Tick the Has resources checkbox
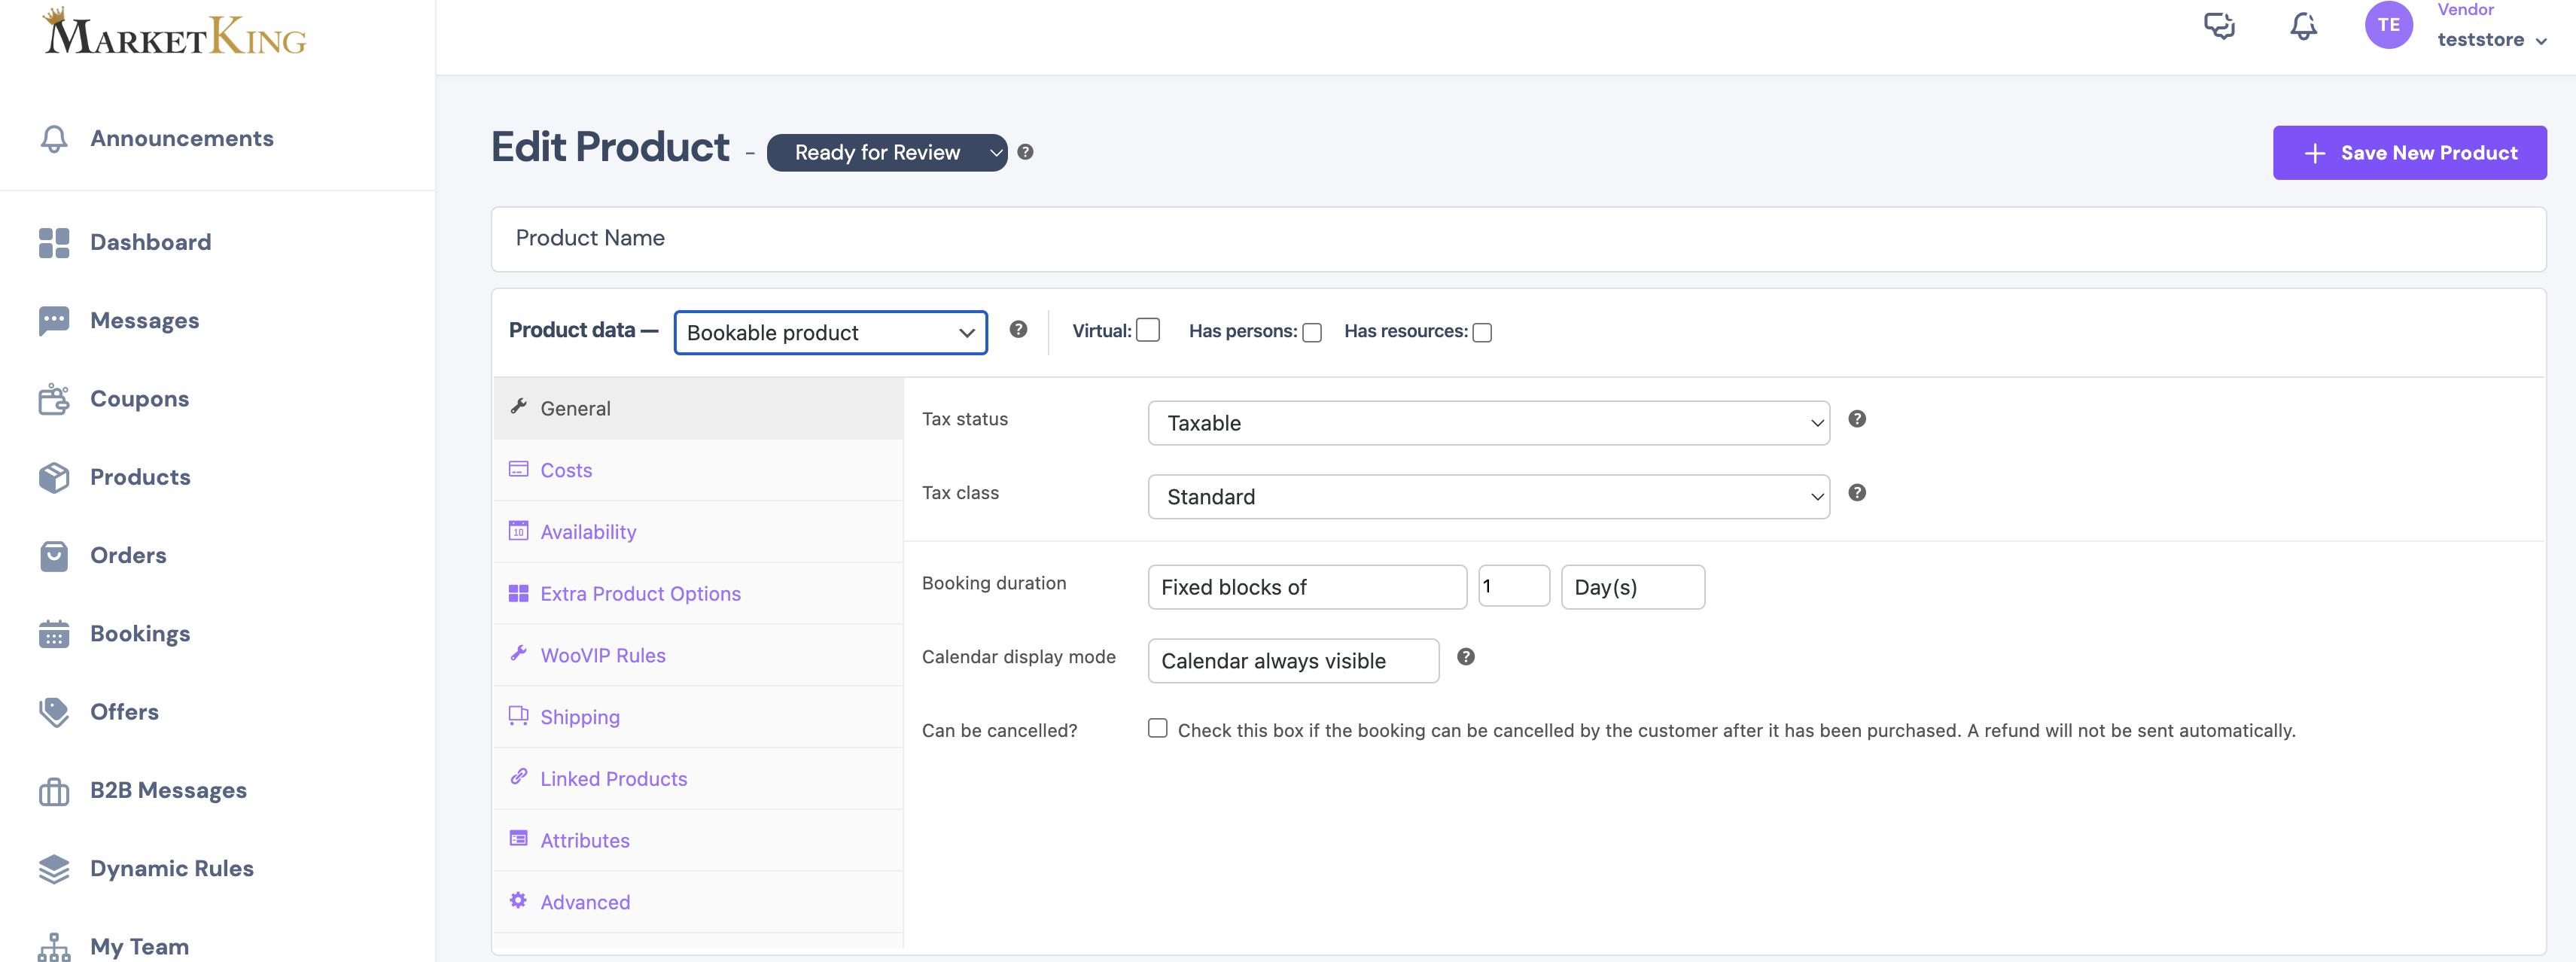The width and height of the screenshot is (2576, 962). 1482,332
